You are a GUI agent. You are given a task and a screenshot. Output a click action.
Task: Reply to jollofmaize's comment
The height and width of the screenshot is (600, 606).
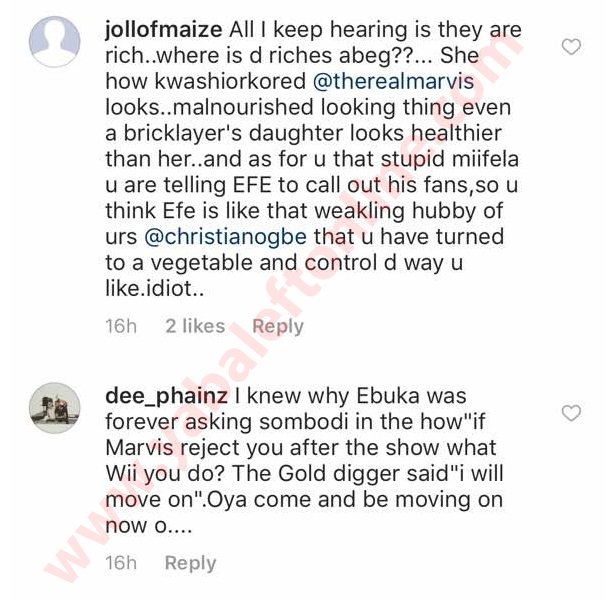pos(278,327)
